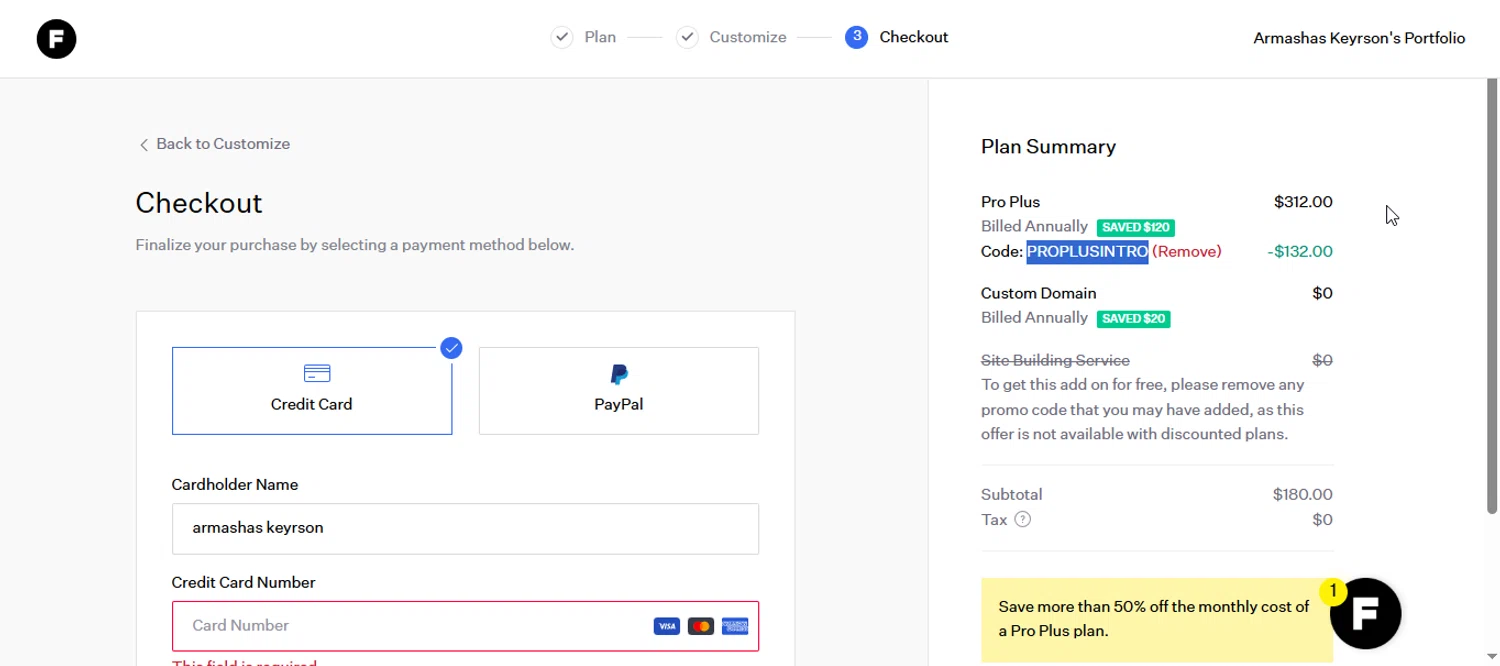1500x666 pixels.
Task: Click the Checkout step label
Action: [914, 37]
